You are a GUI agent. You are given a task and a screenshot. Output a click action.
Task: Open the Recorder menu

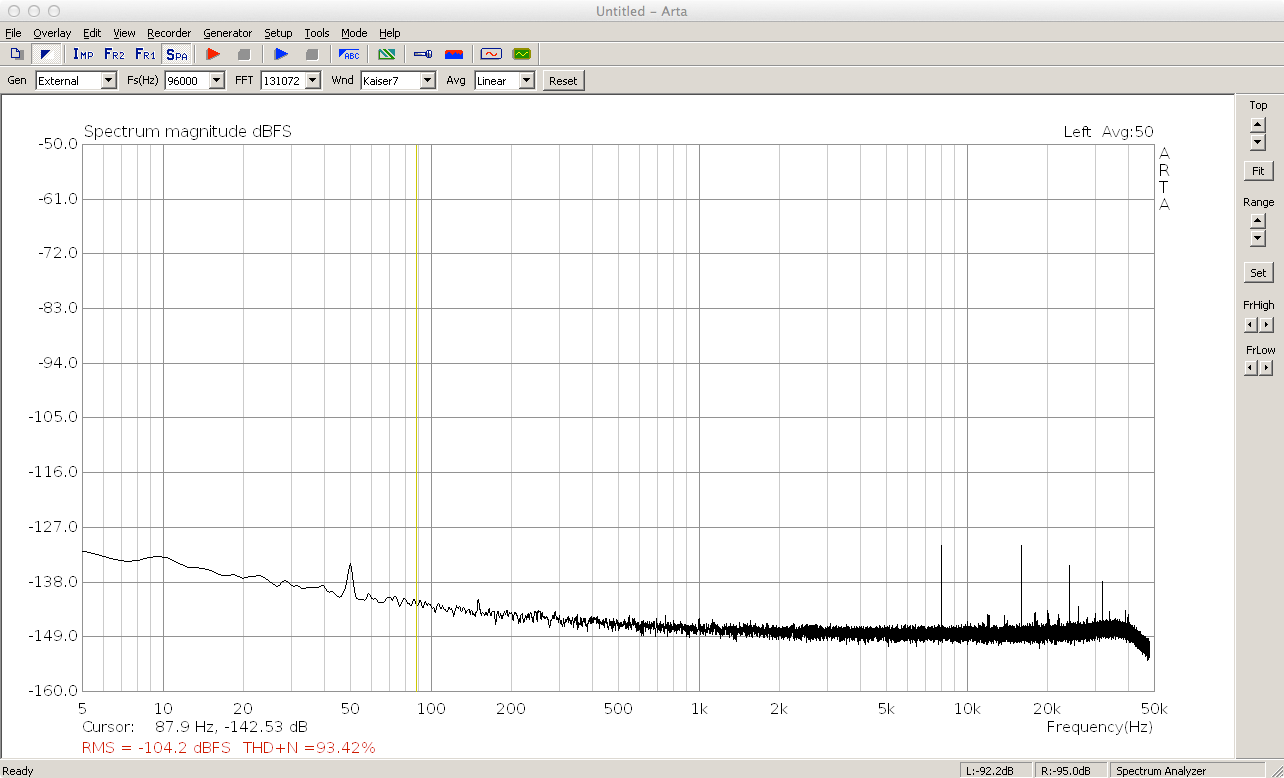(x=169, y=33)
